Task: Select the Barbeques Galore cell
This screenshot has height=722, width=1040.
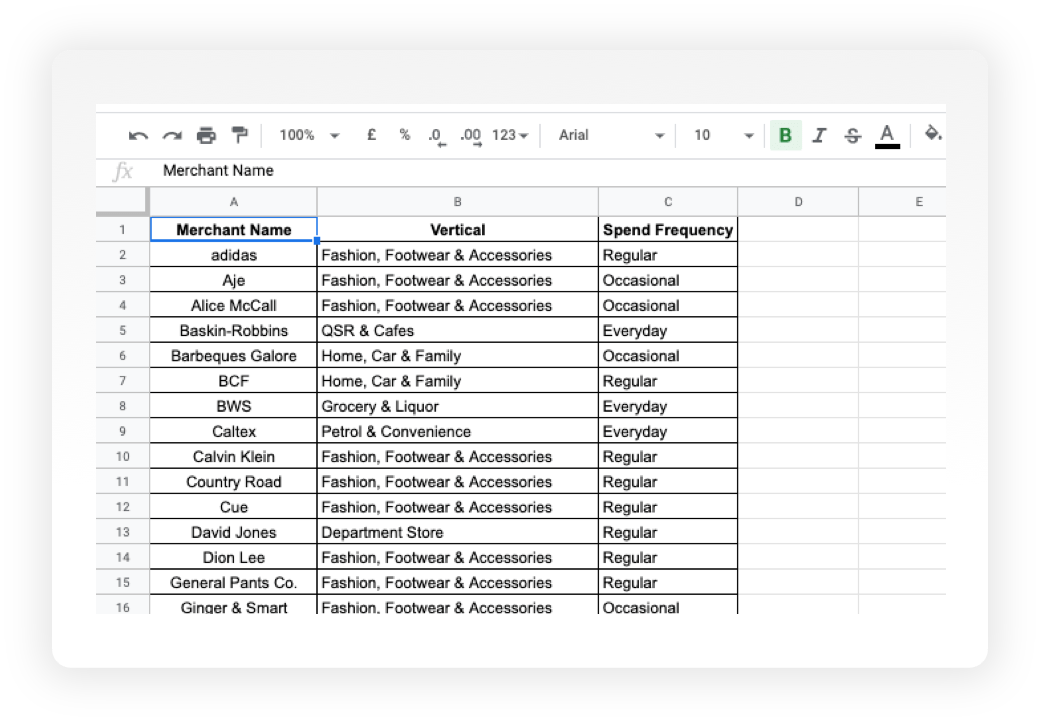Action: [233, 355]
